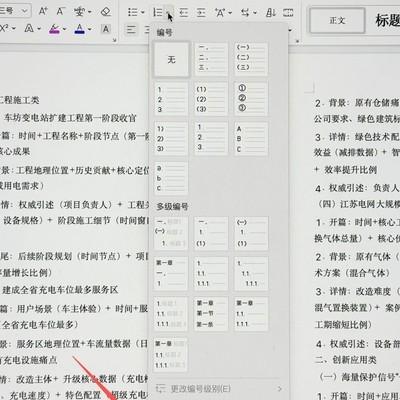Expand the 更改编号级别 submenu chevron
Screen dimensions: 400x400
(x=279, y=389)
